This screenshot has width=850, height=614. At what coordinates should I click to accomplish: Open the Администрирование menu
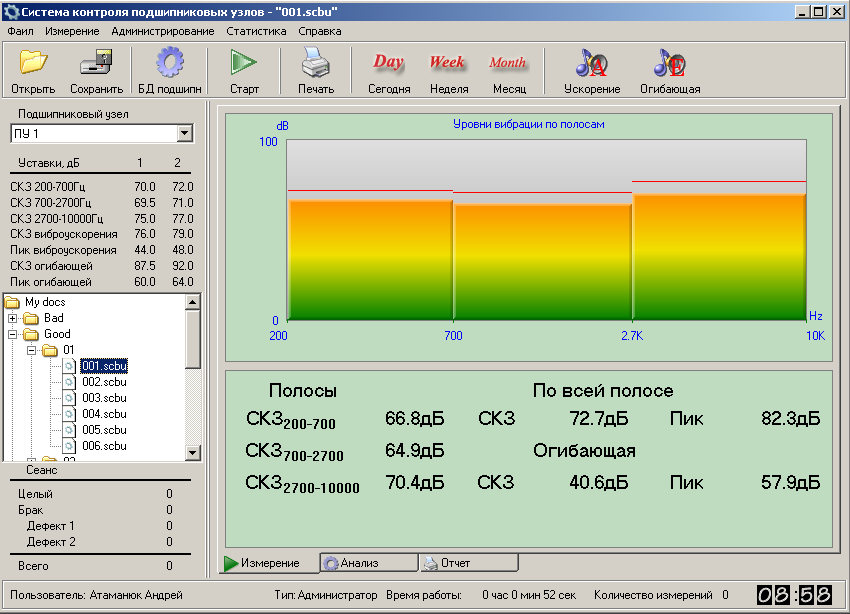pos(163,31)
